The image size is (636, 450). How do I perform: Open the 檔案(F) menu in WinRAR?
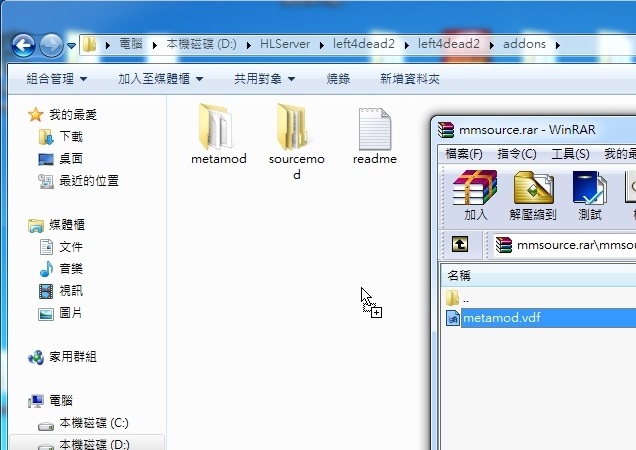click(x=464, y=154)
